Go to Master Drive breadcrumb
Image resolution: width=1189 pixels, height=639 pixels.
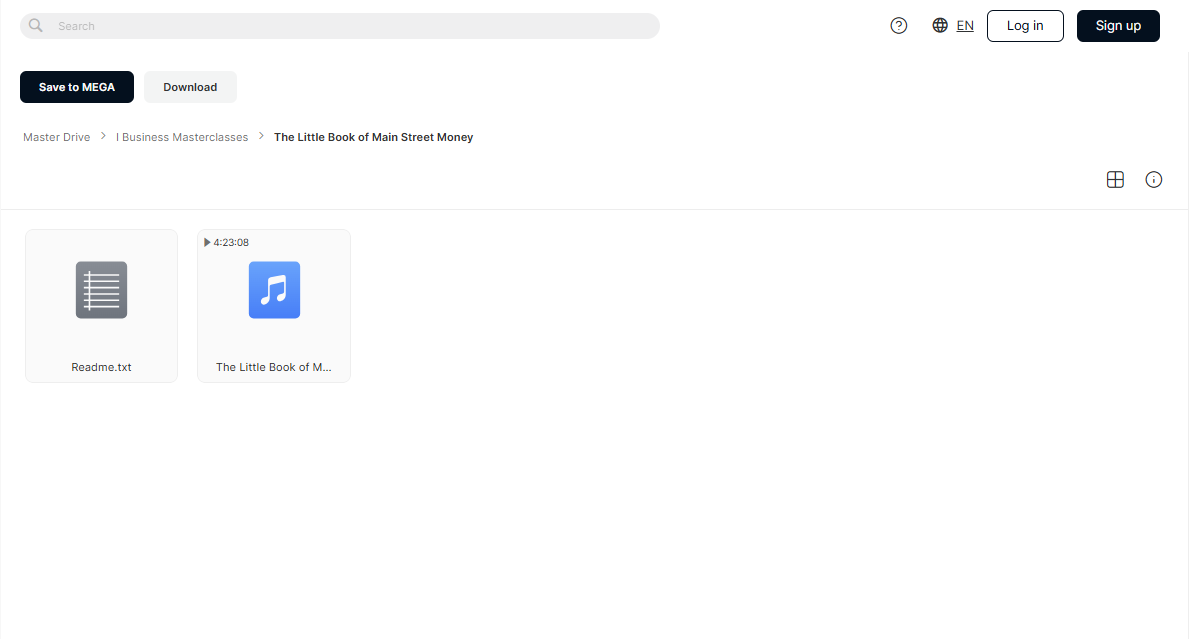point(57,137)
